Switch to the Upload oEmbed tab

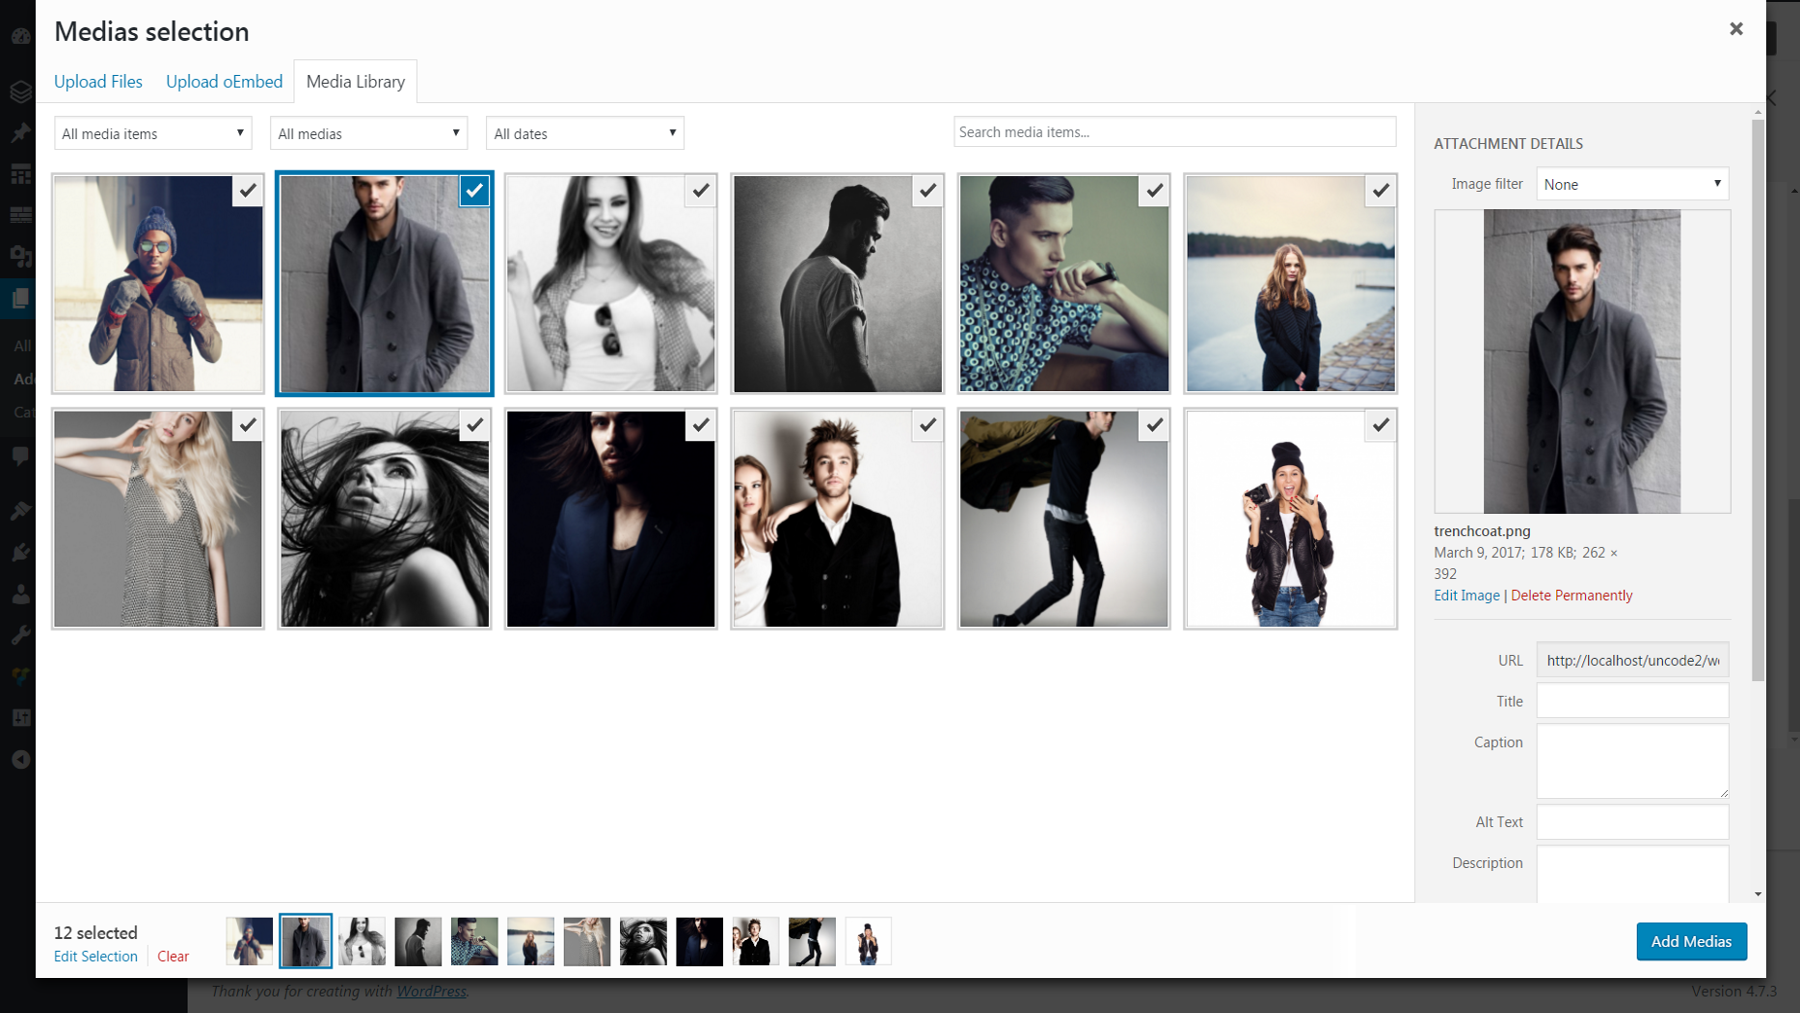tap(224, 81)
